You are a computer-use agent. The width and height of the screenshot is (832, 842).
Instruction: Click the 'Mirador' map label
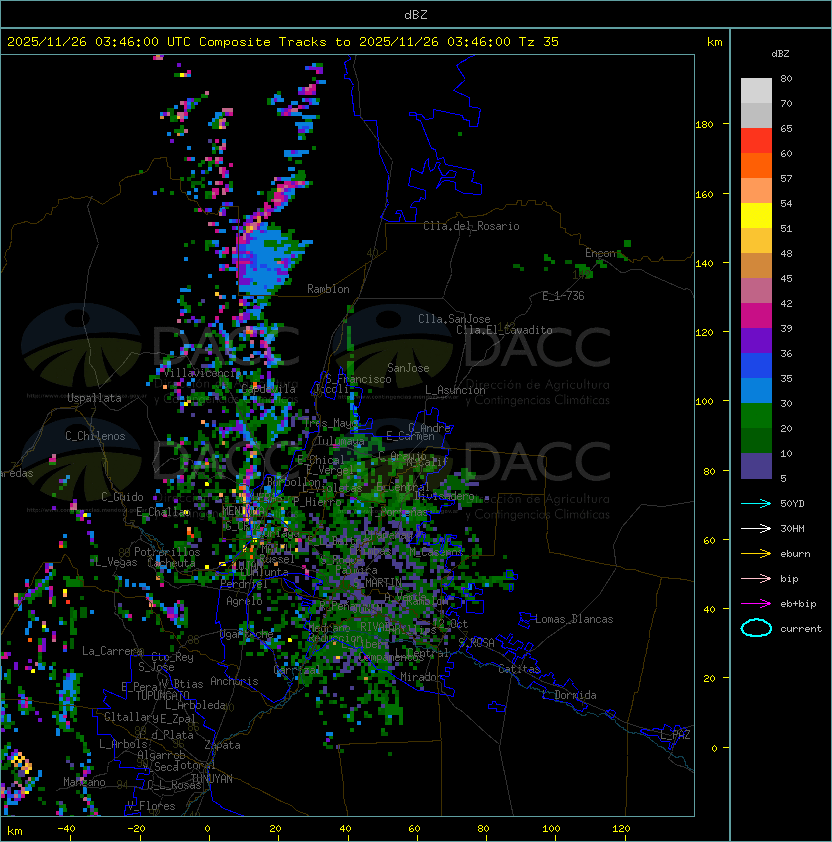[422, 677]
